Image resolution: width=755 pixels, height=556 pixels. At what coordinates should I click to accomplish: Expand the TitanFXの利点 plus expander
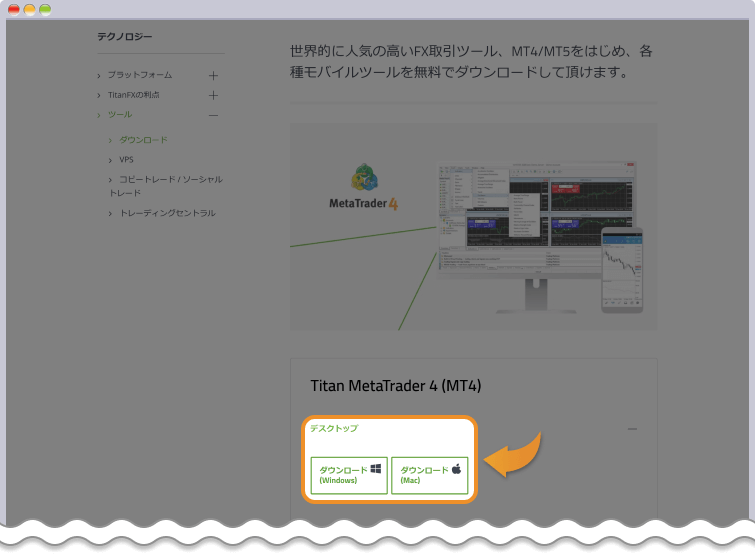[x=213, y=95]
